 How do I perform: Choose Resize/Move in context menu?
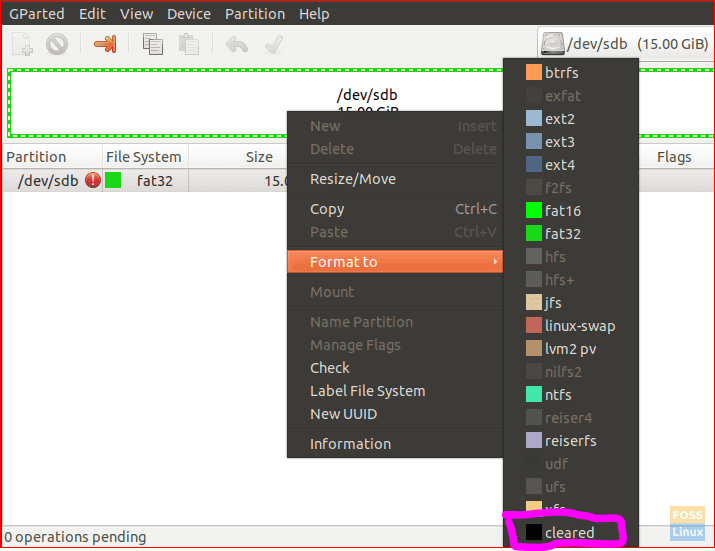[395, 179]
